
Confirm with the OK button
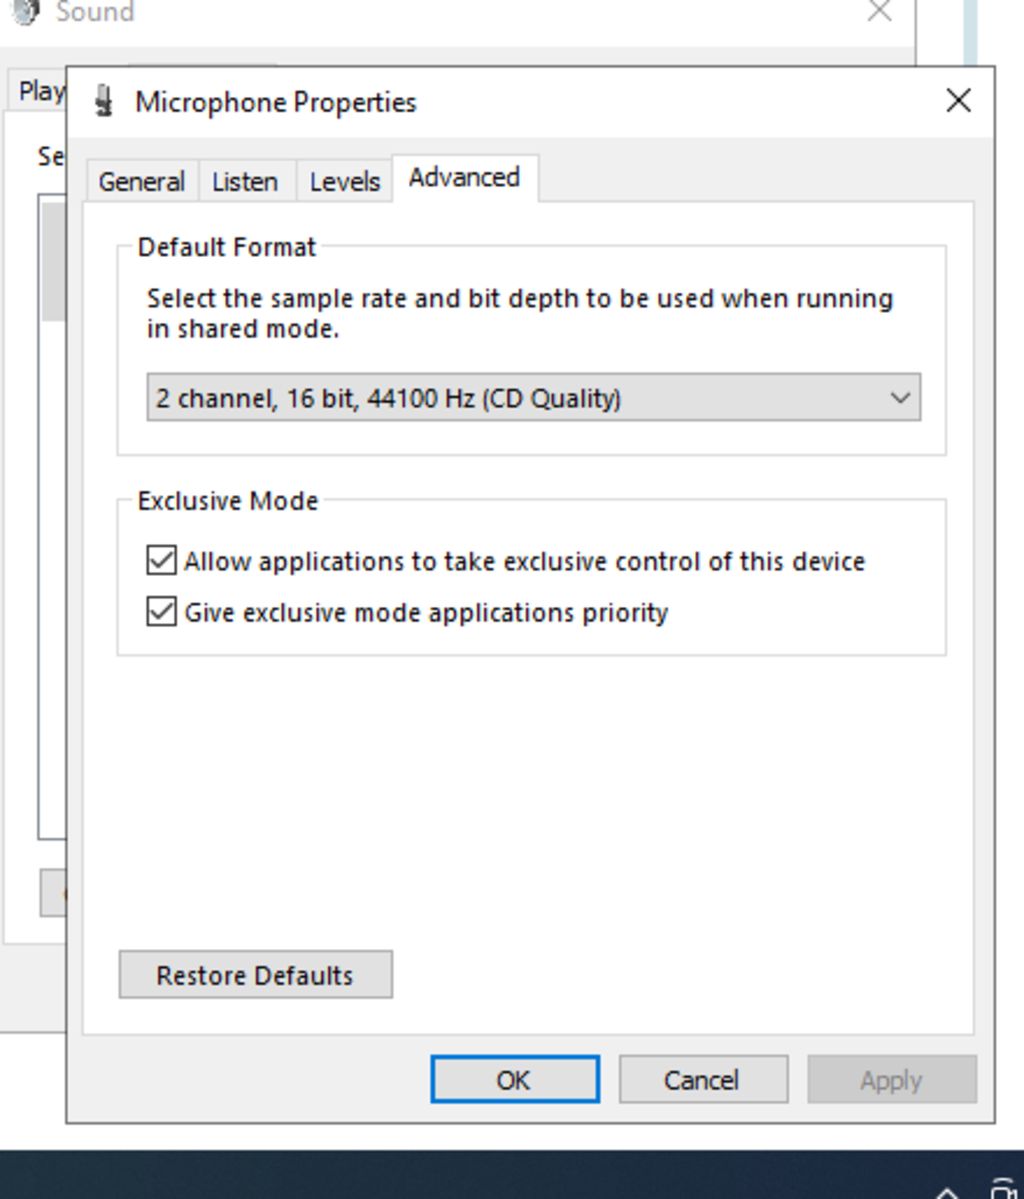pyautogui.click(x=514, y=1080)
